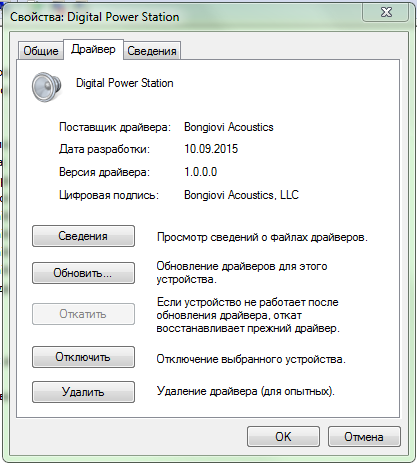The image size is (417, 465).
Task: Click the Поставщик драйвера label
Action: point(115,127)
